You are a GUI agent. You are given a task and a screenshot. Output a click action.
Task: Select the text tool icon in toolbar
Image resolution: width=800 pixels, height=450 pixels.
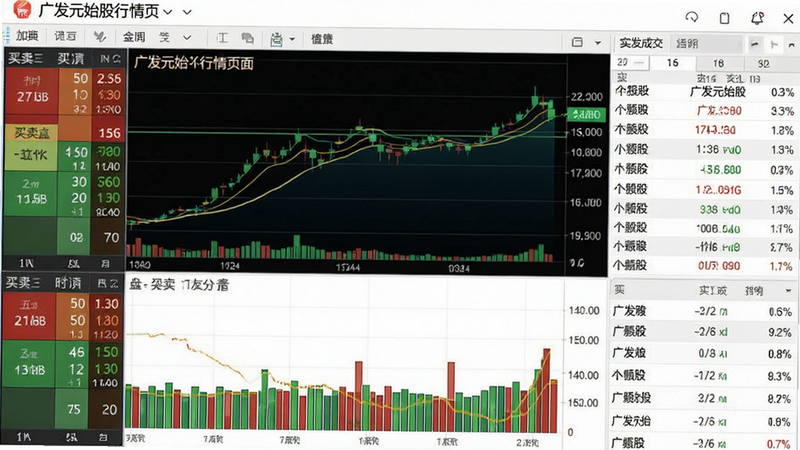coord(222,38)
